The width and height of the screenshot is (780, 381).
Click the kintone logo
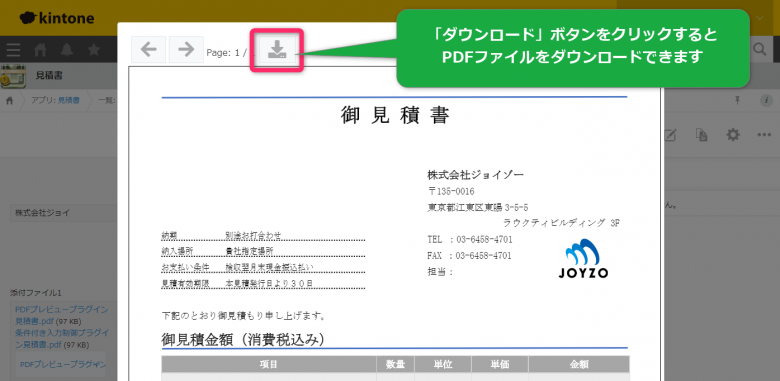(x=57, y=18)
